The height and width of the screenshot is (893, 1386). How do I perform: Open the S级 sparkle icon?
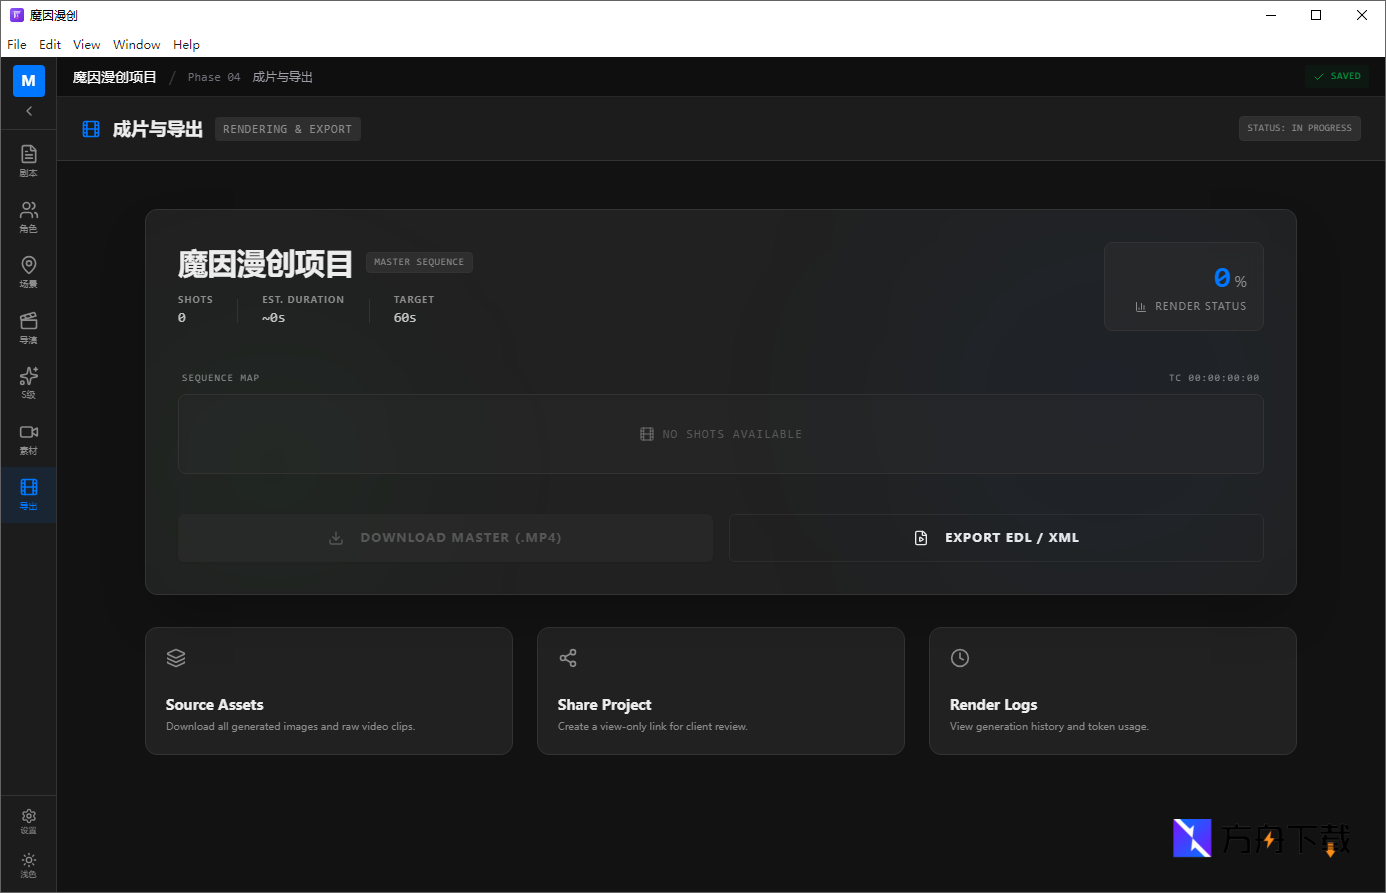(28, 381)
